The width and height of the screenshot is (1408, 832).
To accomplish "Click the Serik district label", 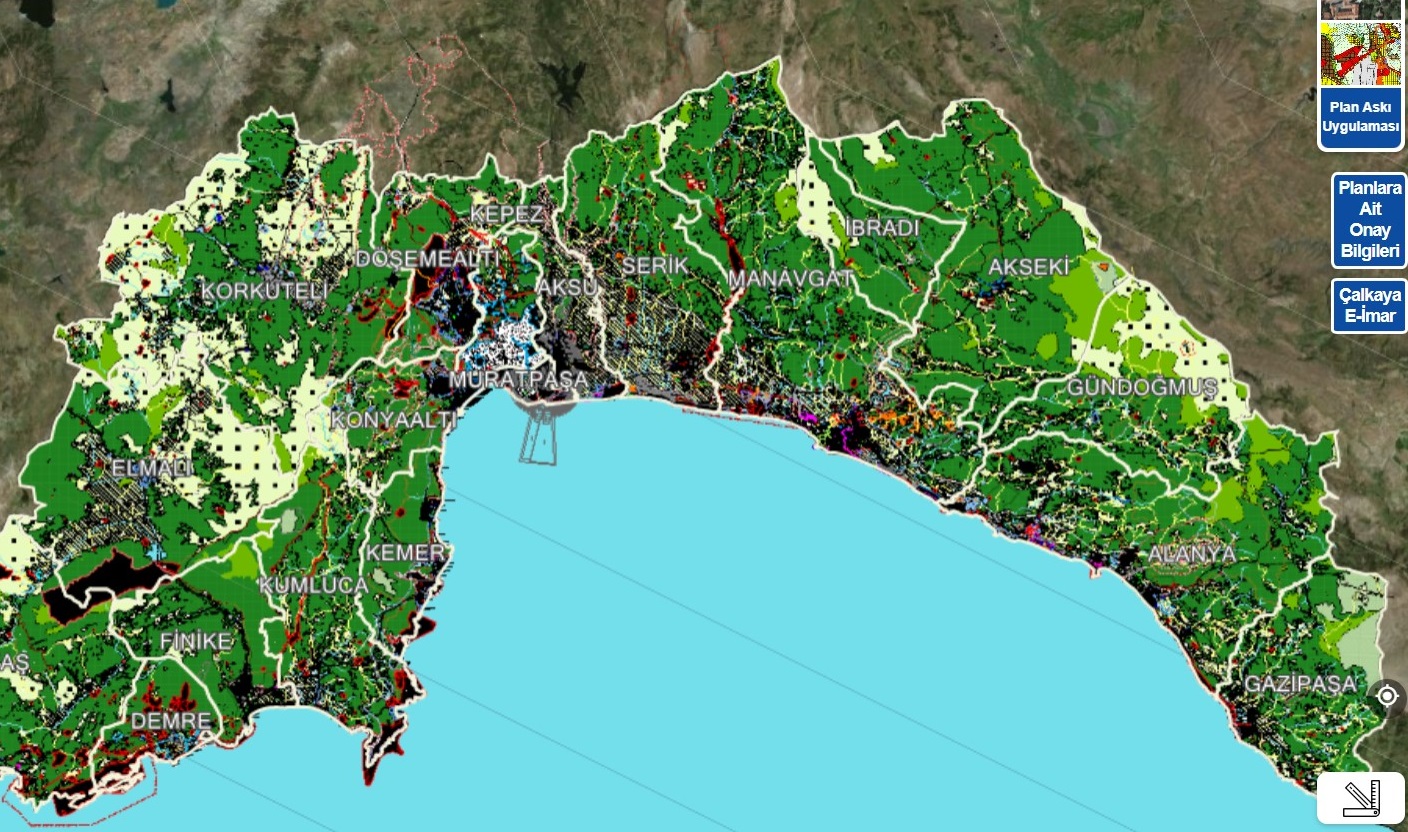I will tap(655, 266).
